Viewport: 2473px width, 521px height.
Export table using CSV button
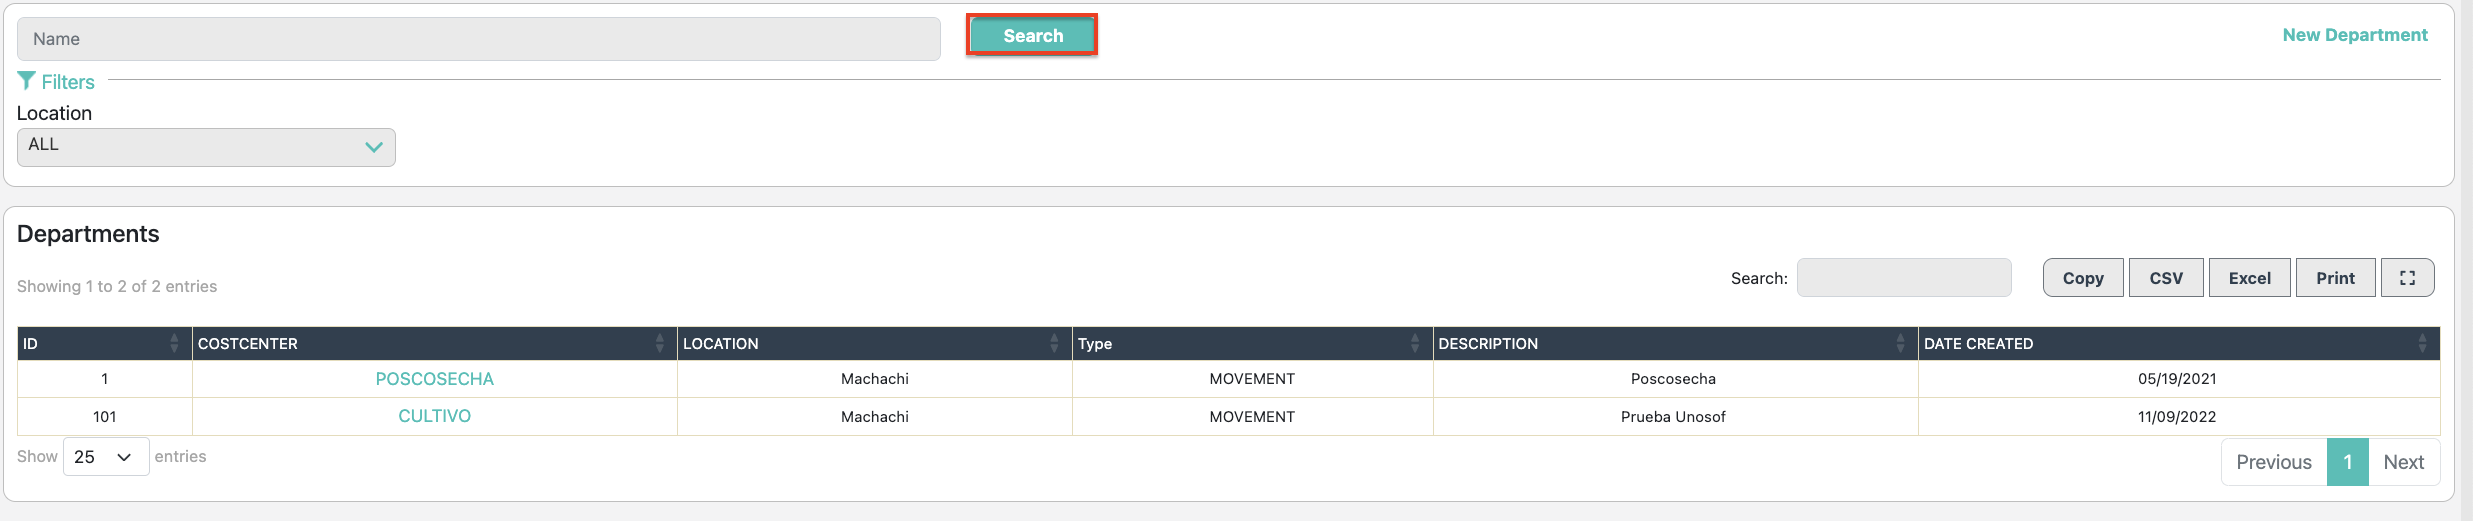coord(2165,278)
